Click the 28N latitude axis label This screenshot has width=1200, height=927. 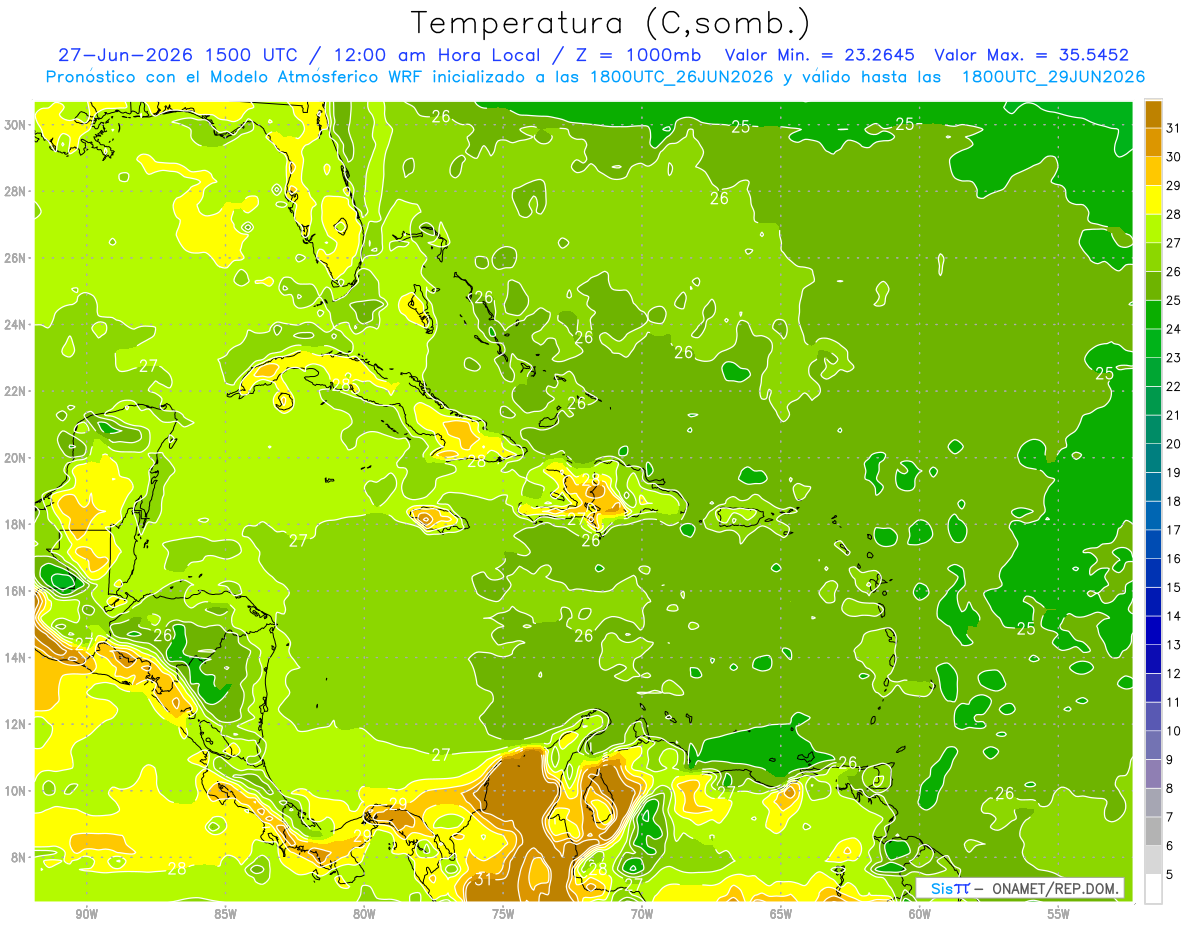[x=16, y=191]
